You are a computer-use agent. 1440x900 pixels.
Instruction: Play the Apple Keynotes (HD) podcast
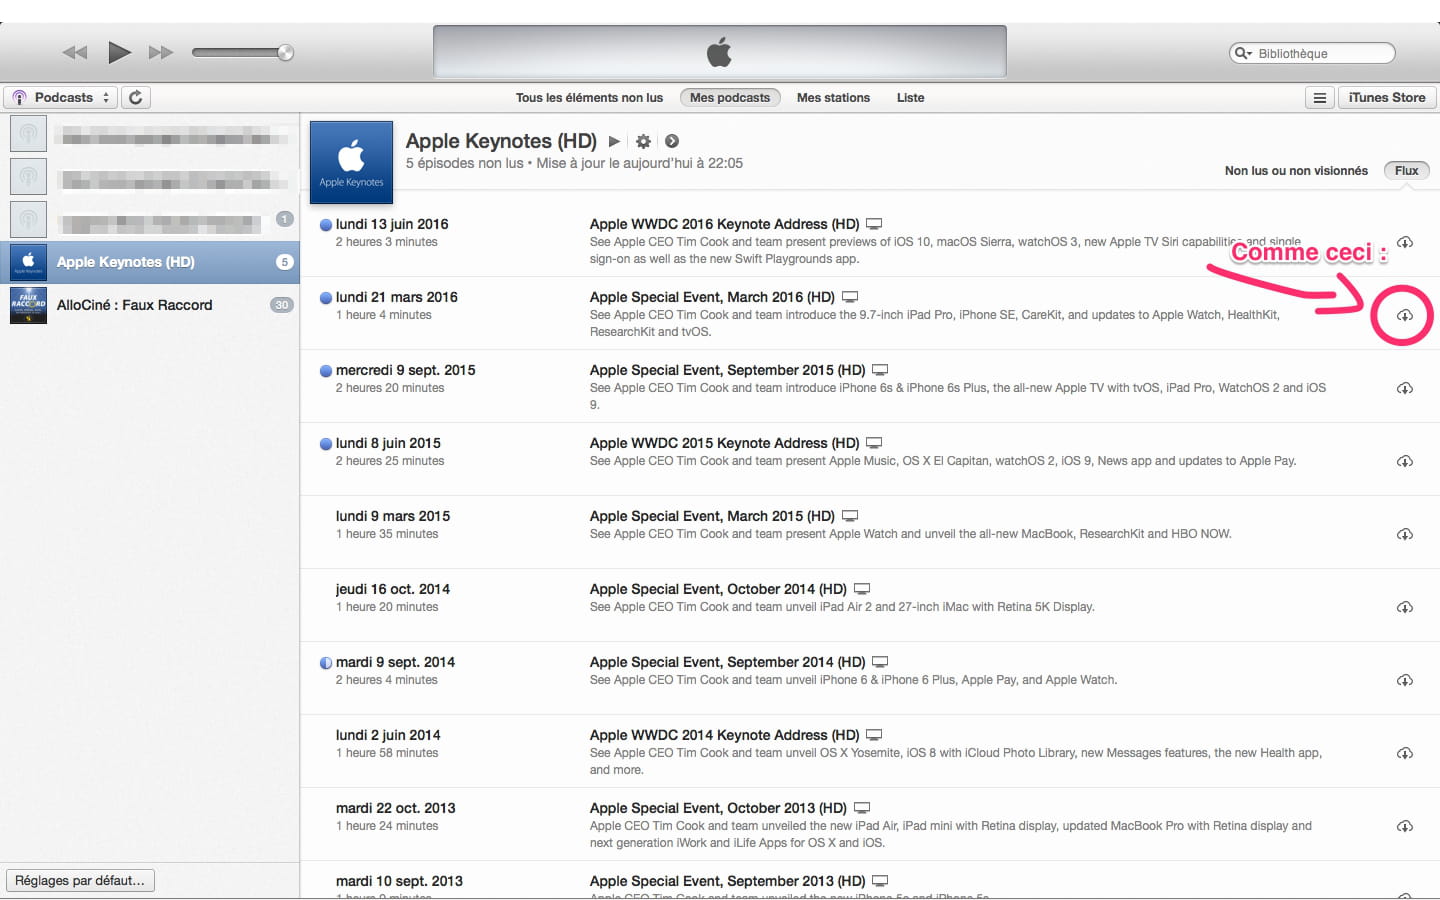click(614, 141)
